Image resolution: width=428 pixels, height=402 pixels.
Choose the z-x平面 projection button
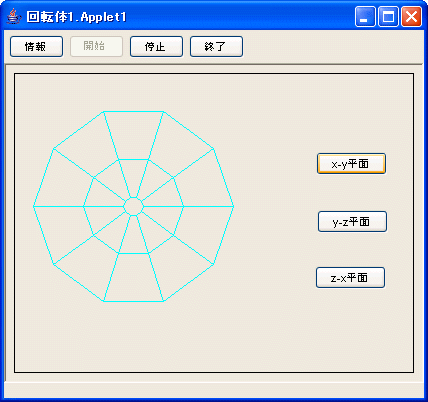pyautogui.click(x=350, y=277)
